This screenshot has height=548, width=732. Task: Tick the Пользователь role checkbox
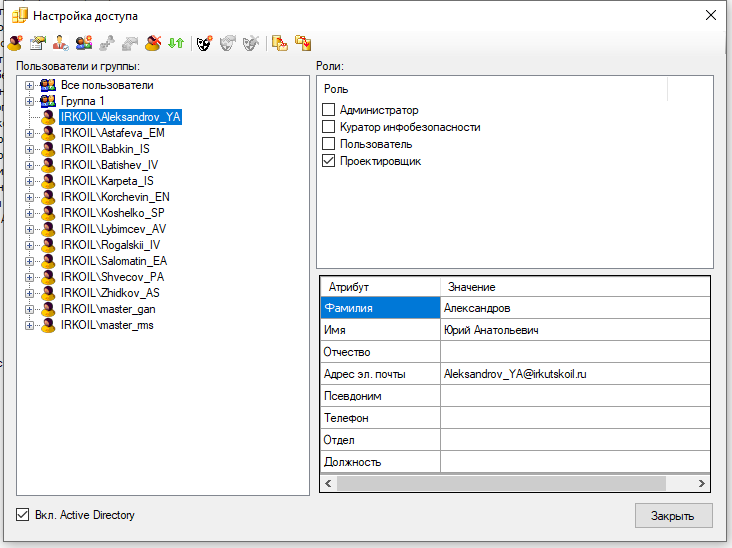[329, 144]
